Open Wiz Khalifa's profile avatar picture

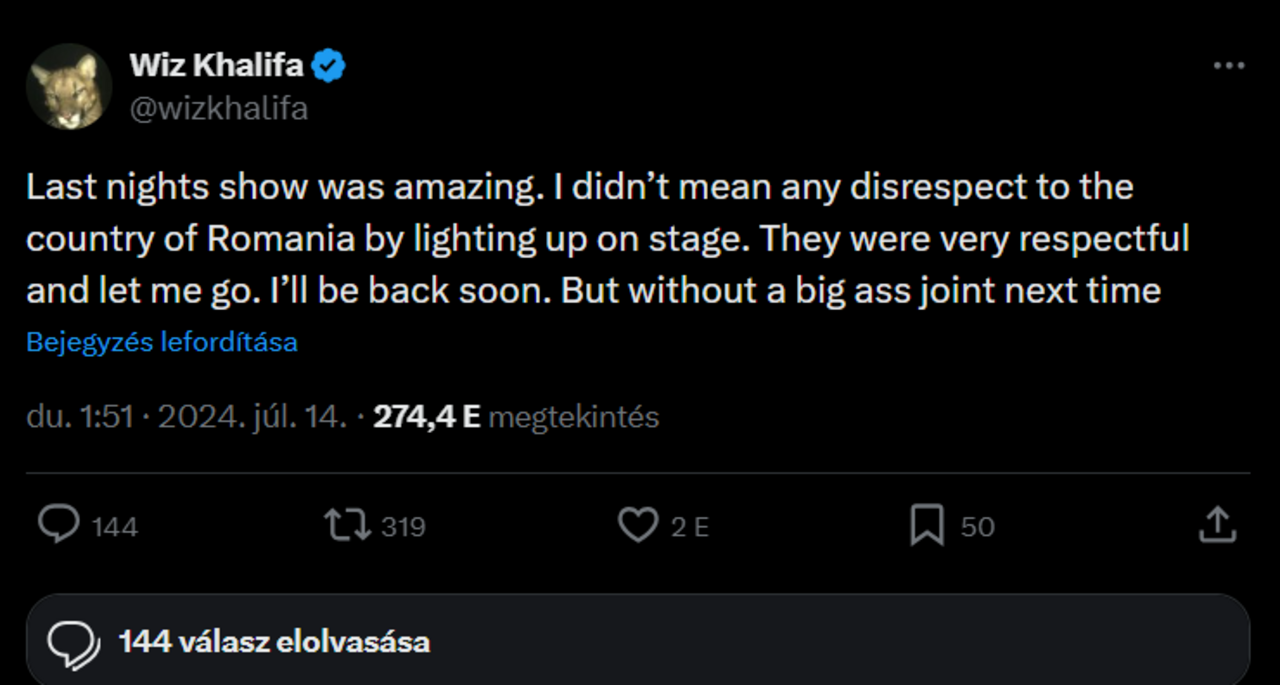tap(69, 86)
